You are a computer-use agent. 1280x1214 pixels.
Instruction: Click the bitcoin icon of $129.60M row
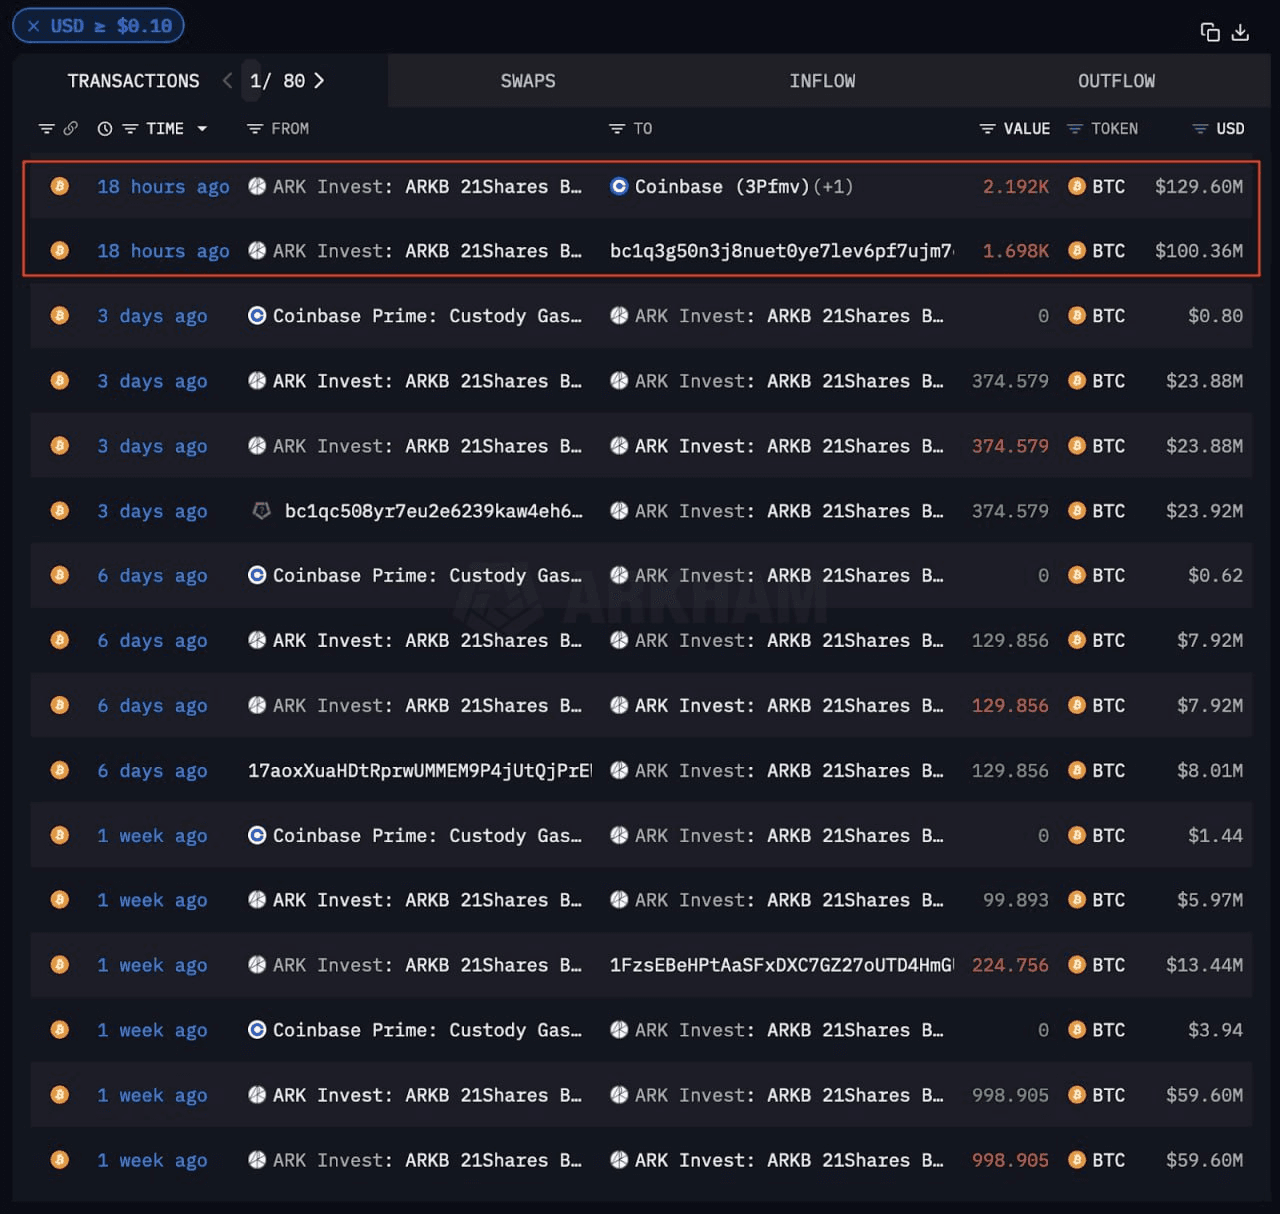point(60,186)
